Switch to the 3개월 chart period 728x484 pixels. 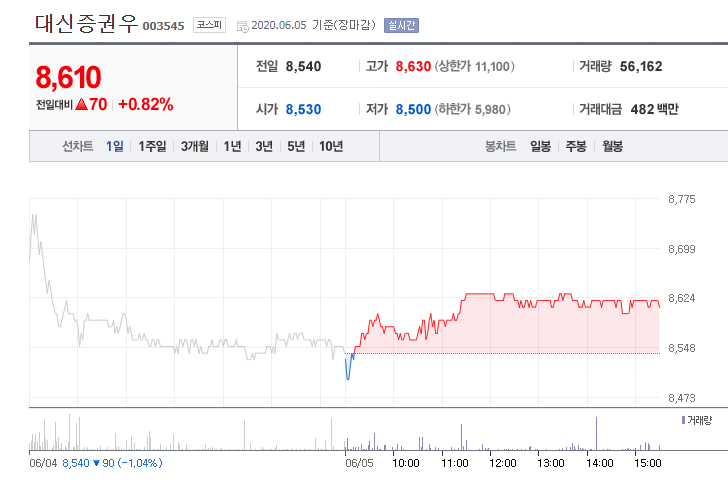click(x=195, y=146)
